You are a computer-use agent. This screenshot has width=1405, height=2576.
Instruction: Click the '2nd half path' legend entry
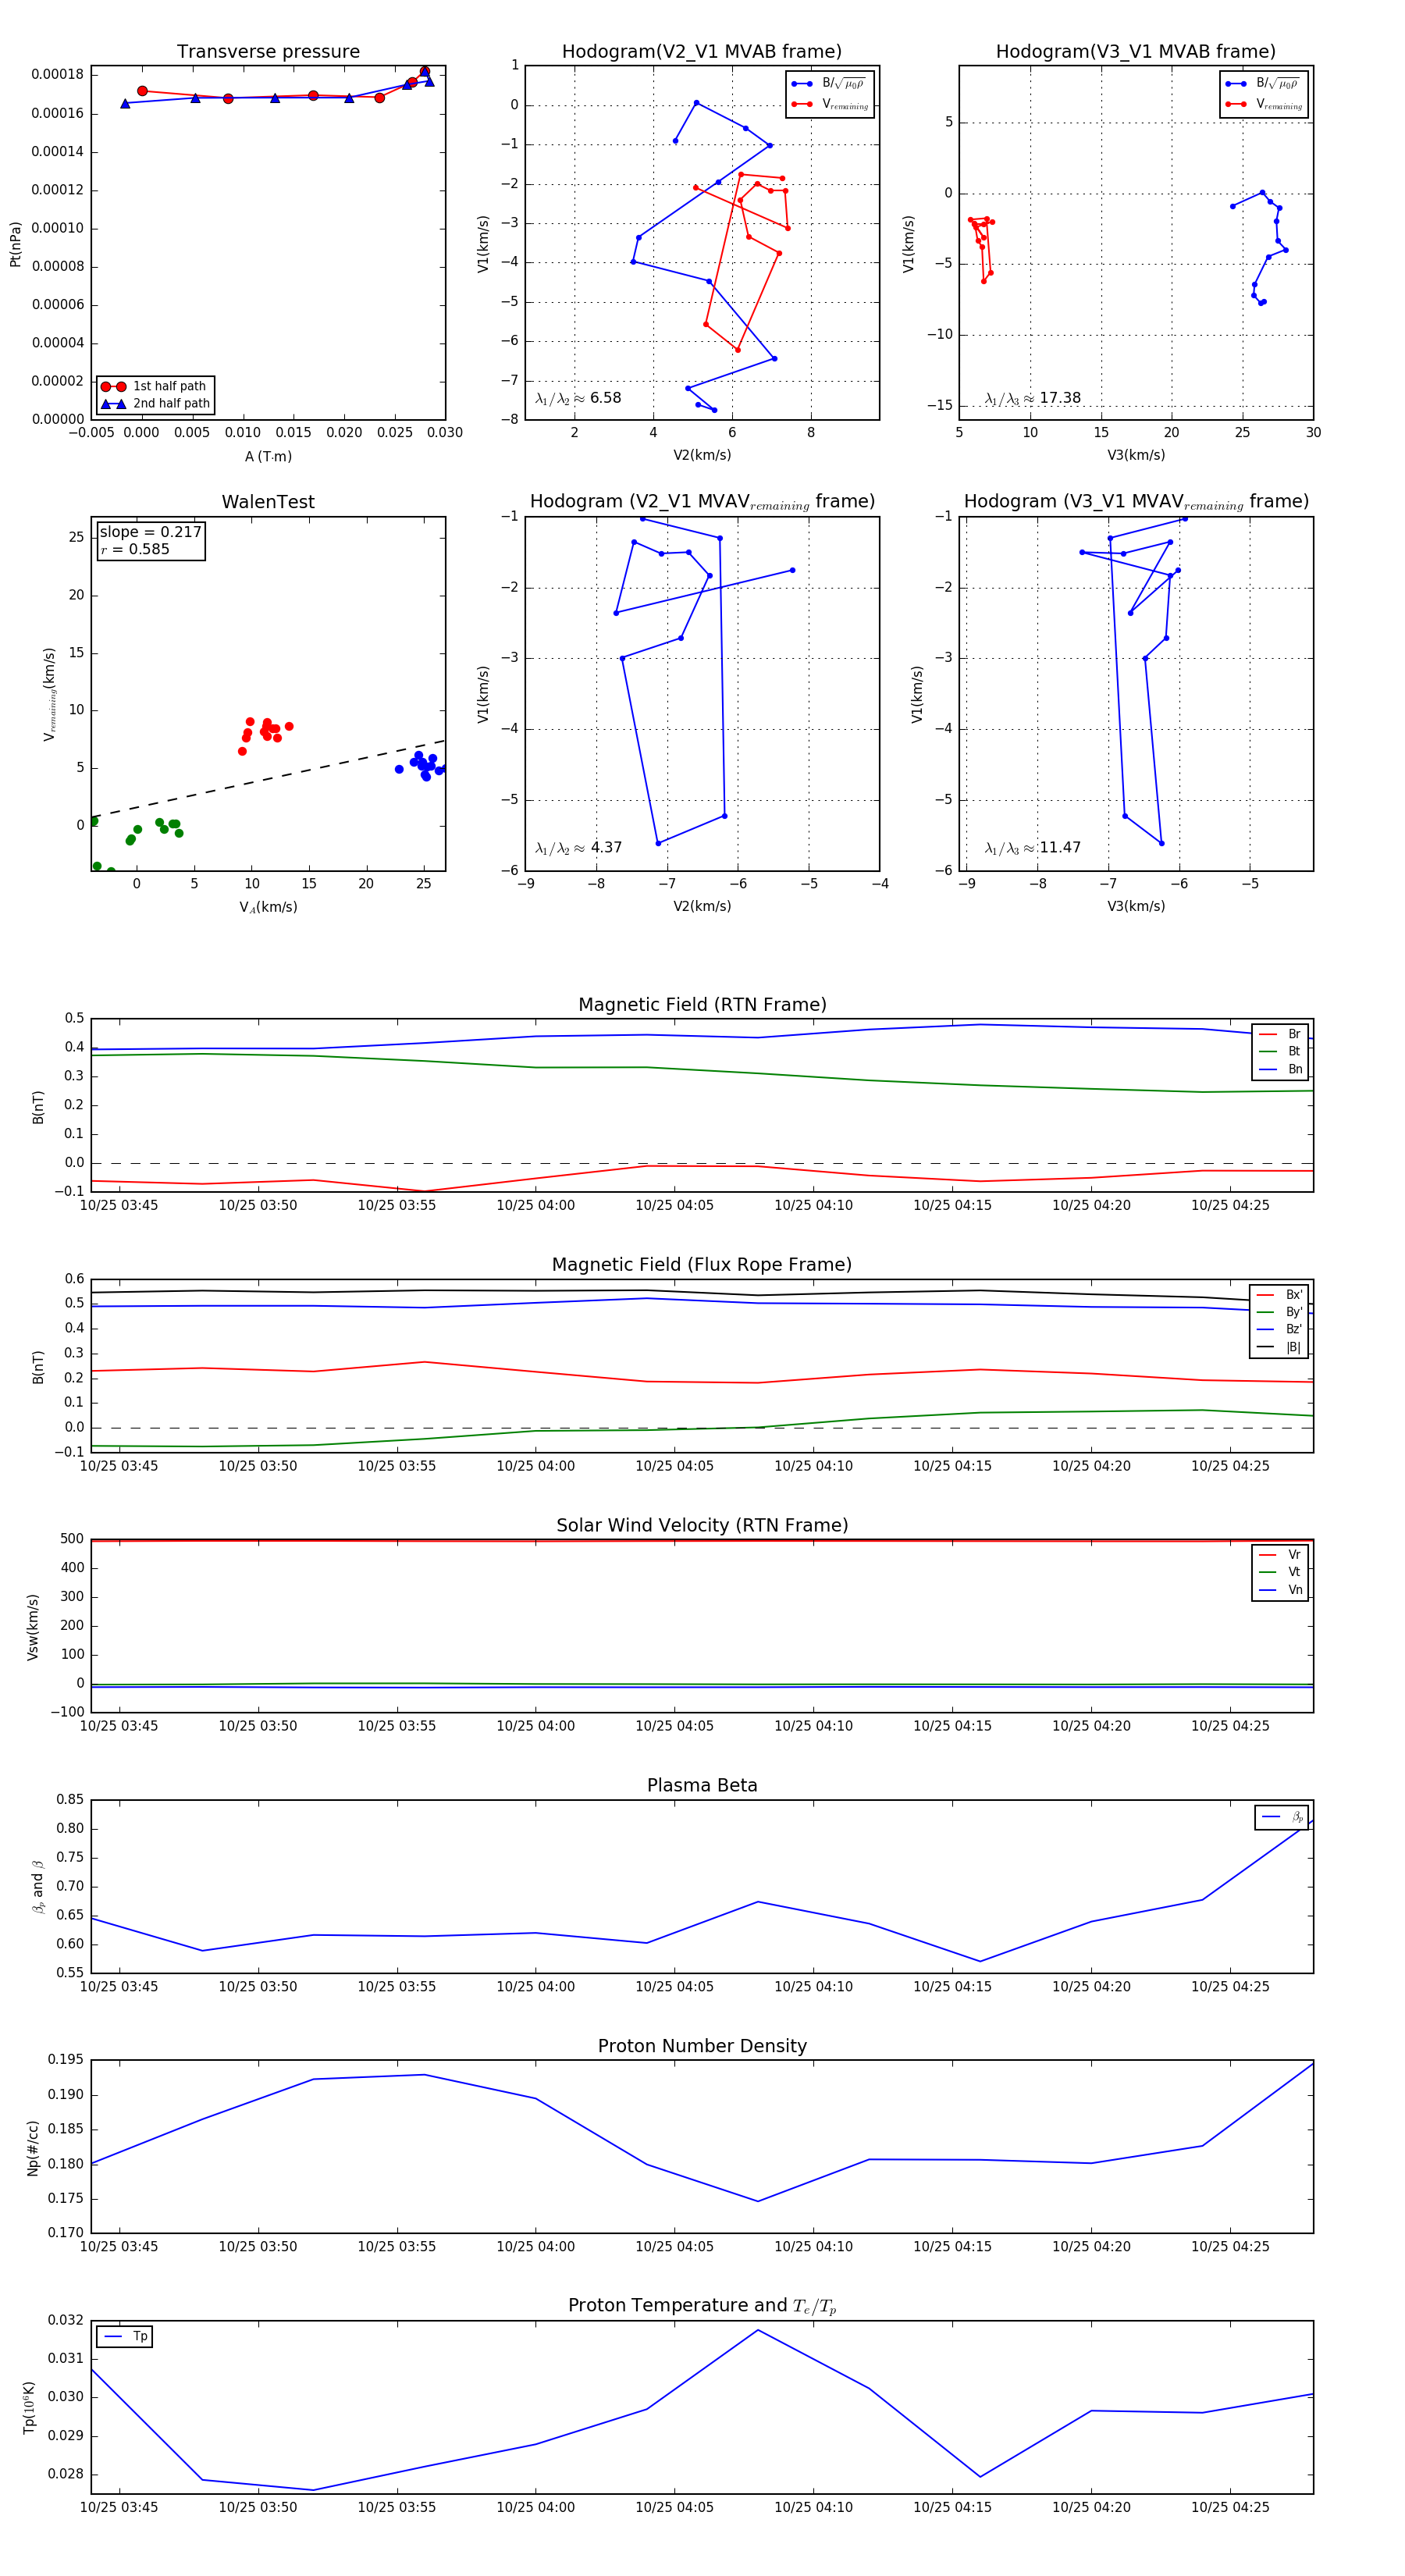pyautogui.click(x=155, y=404)
